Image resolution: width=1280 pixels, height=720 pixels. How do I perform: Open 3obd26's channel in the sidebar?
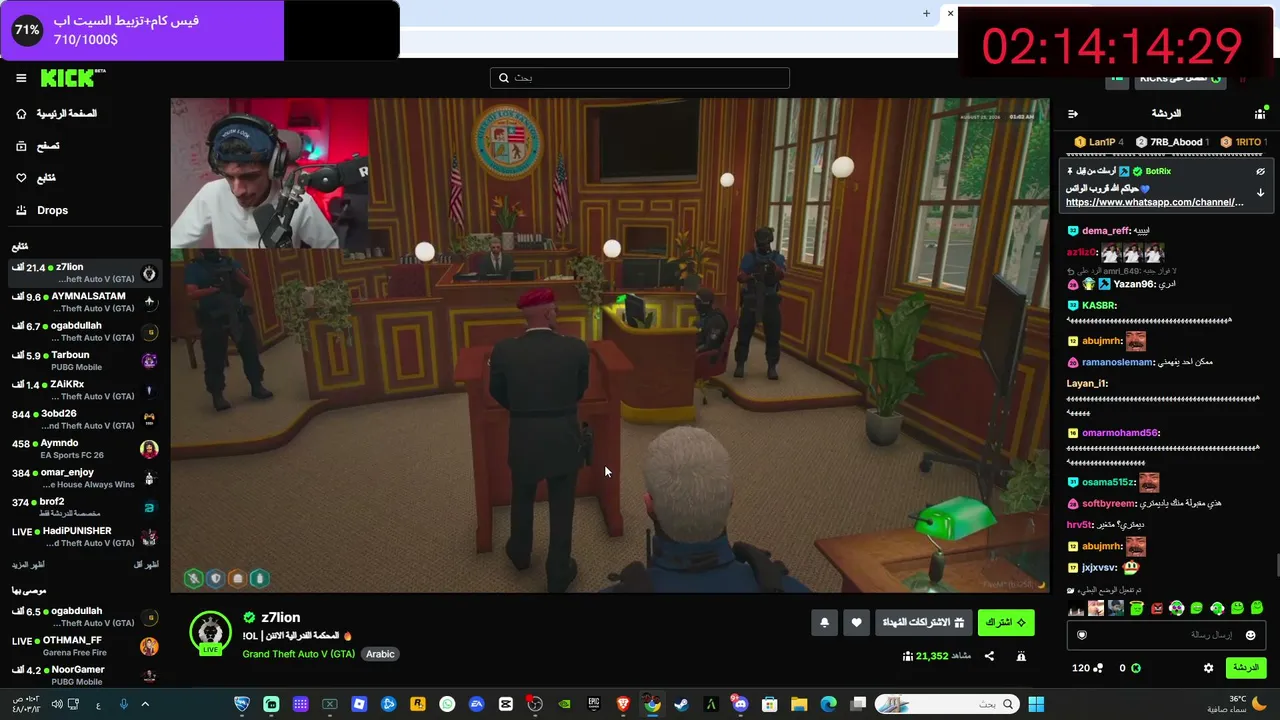(x=85, y=419)
